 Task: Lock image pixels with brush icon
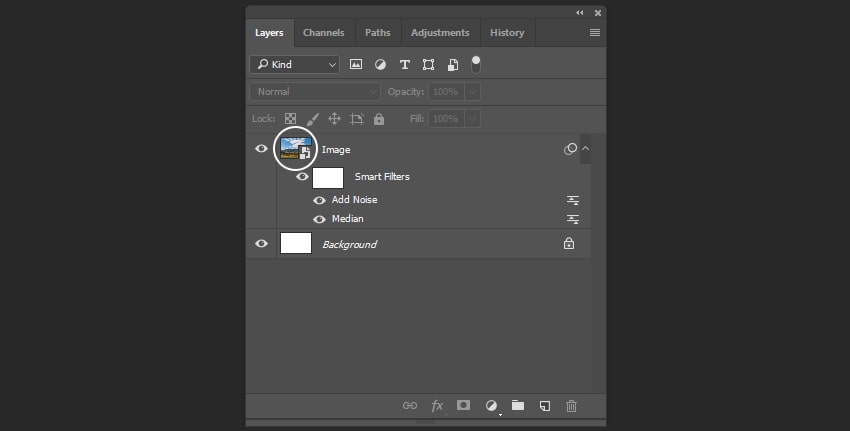pyautogui.click(x=312, y=119)
